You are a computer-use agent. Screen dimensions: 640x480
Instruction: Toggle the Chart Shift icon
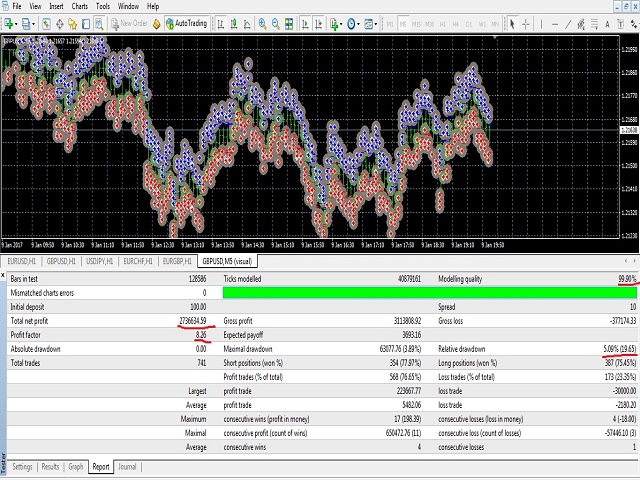318,24
